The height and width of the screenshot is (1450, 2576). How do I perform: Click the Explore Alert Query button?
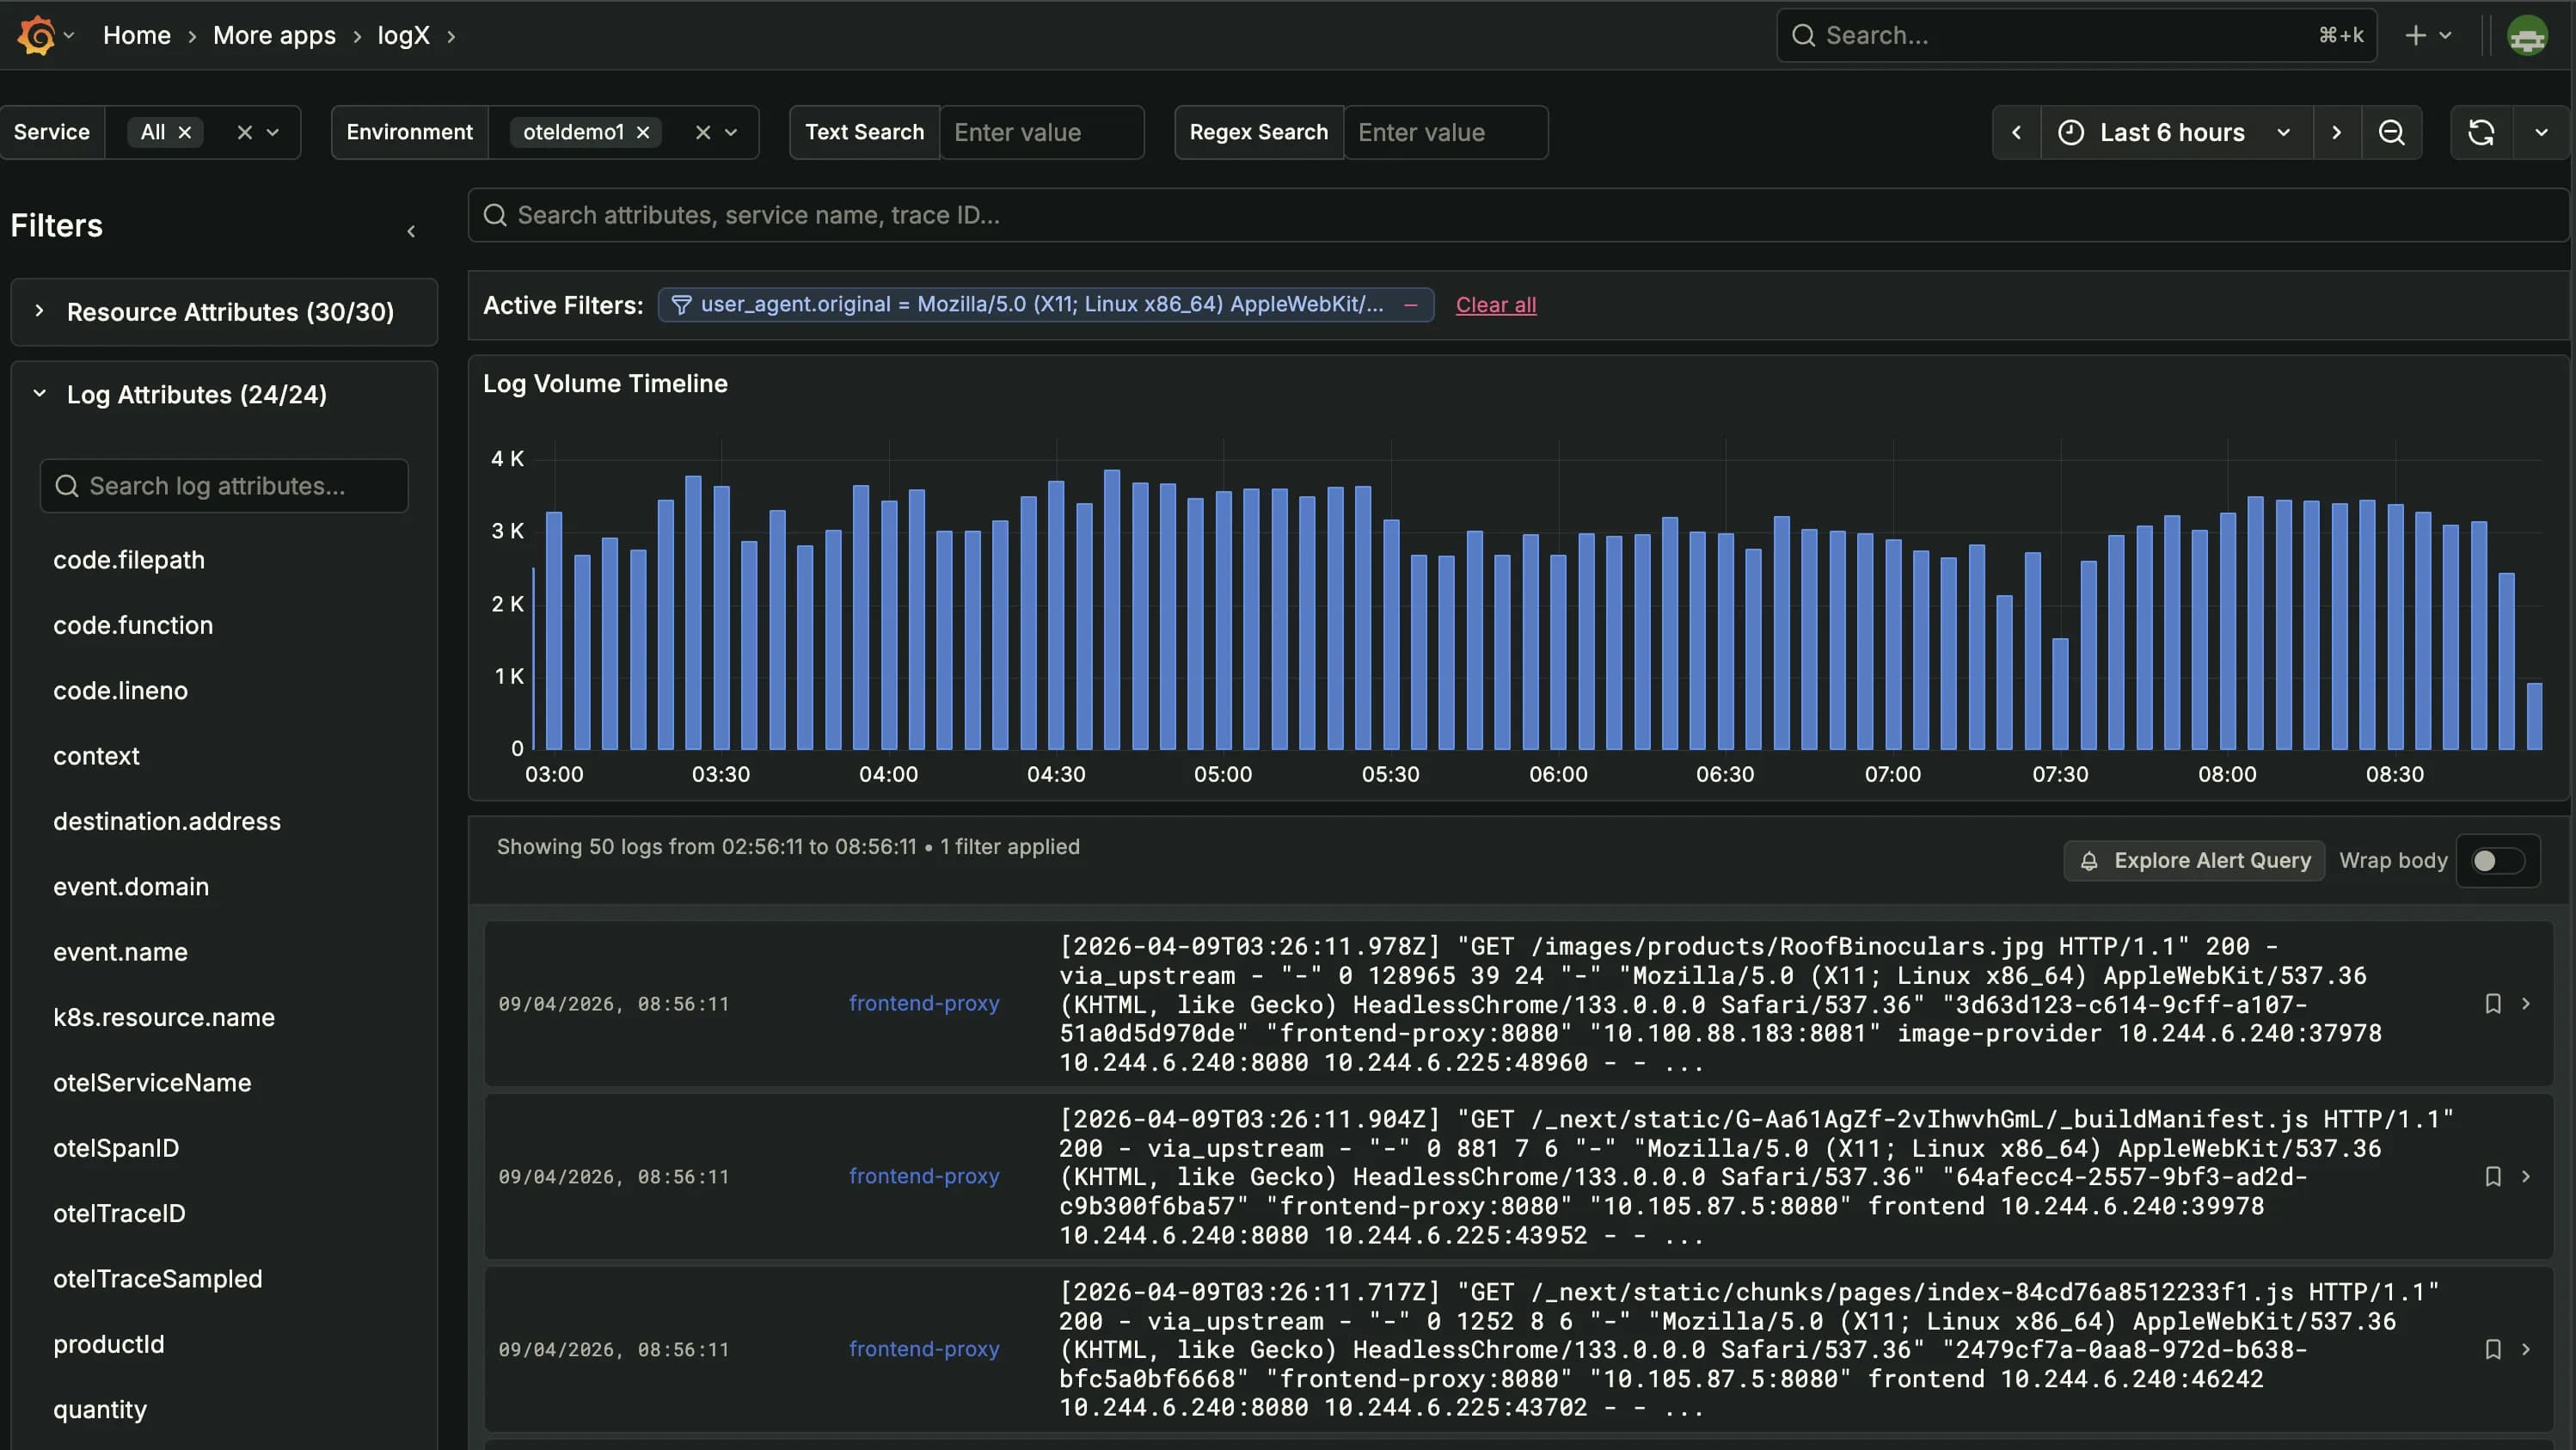pyautogui.click(x=2195, y=861)
